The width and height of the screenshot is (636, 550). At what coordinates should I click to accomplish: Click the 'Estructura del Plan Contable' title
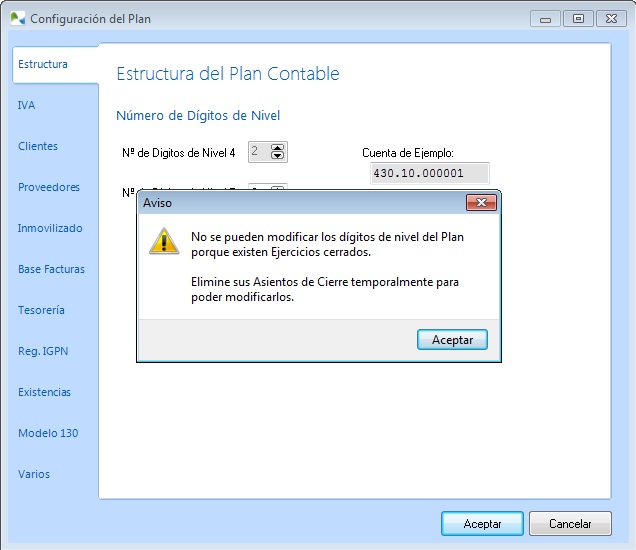click(x=228, y=74)
